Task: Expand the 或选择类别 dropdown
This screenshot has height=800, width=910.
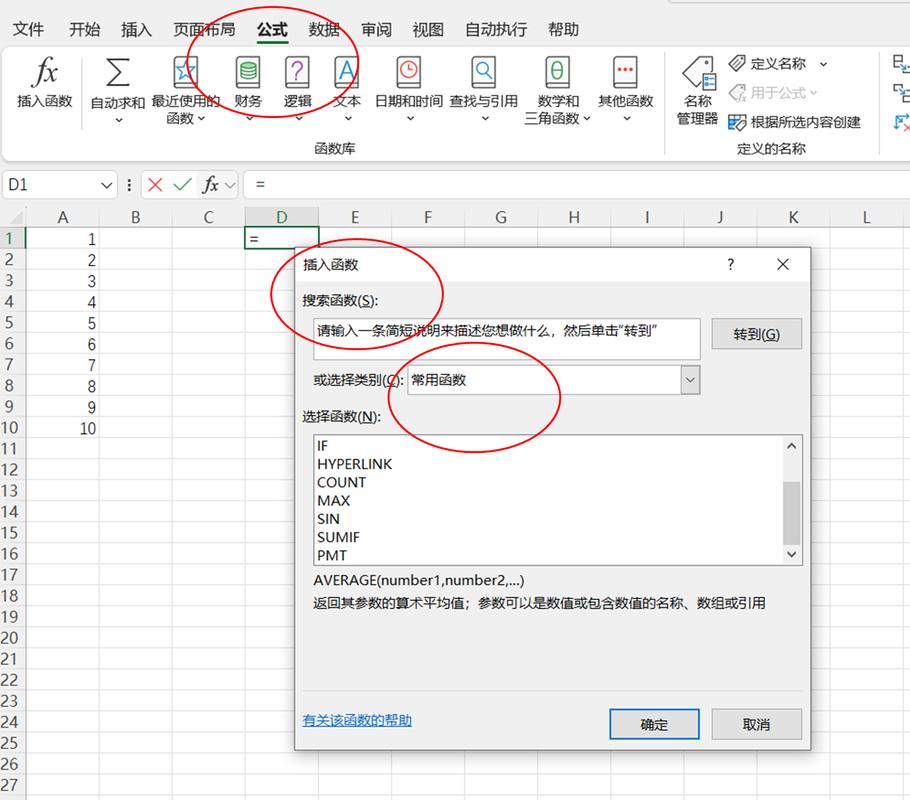Action: pos(689,380)
